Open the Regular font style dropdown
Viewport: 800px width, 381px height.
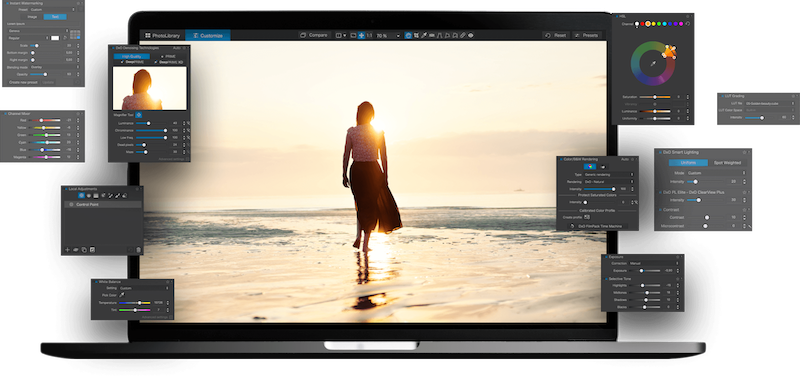tap(28, 38)
